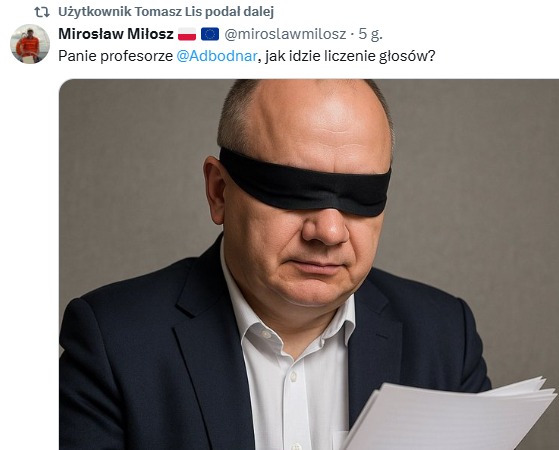
Task: Click the @miroslawmilosz handle
Action: click(x=285, y=34)
